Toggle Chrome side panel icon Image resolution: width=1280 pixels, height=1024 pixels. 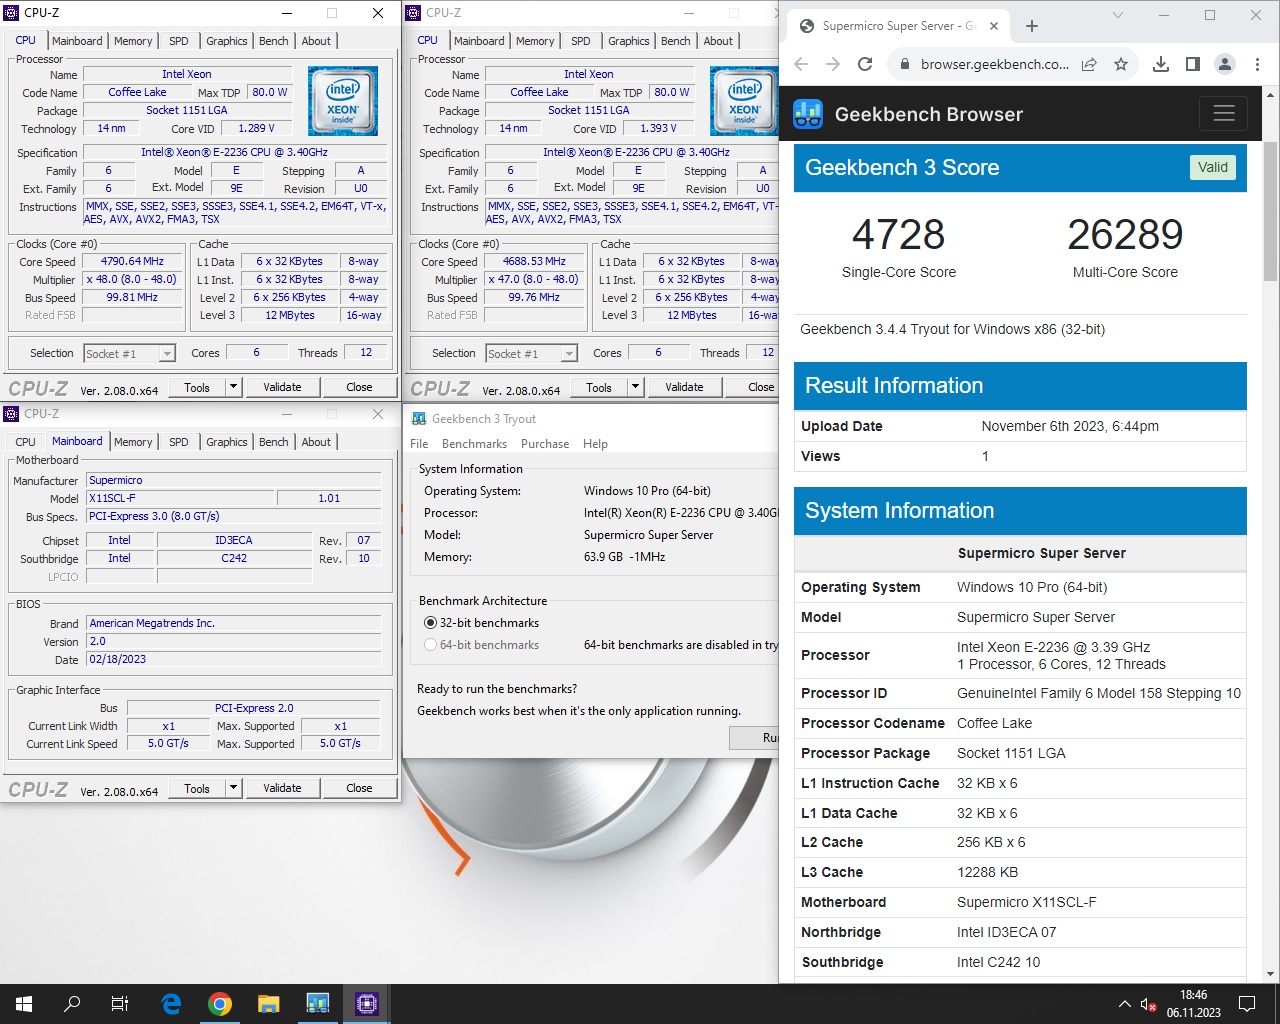click(1193, 64)
